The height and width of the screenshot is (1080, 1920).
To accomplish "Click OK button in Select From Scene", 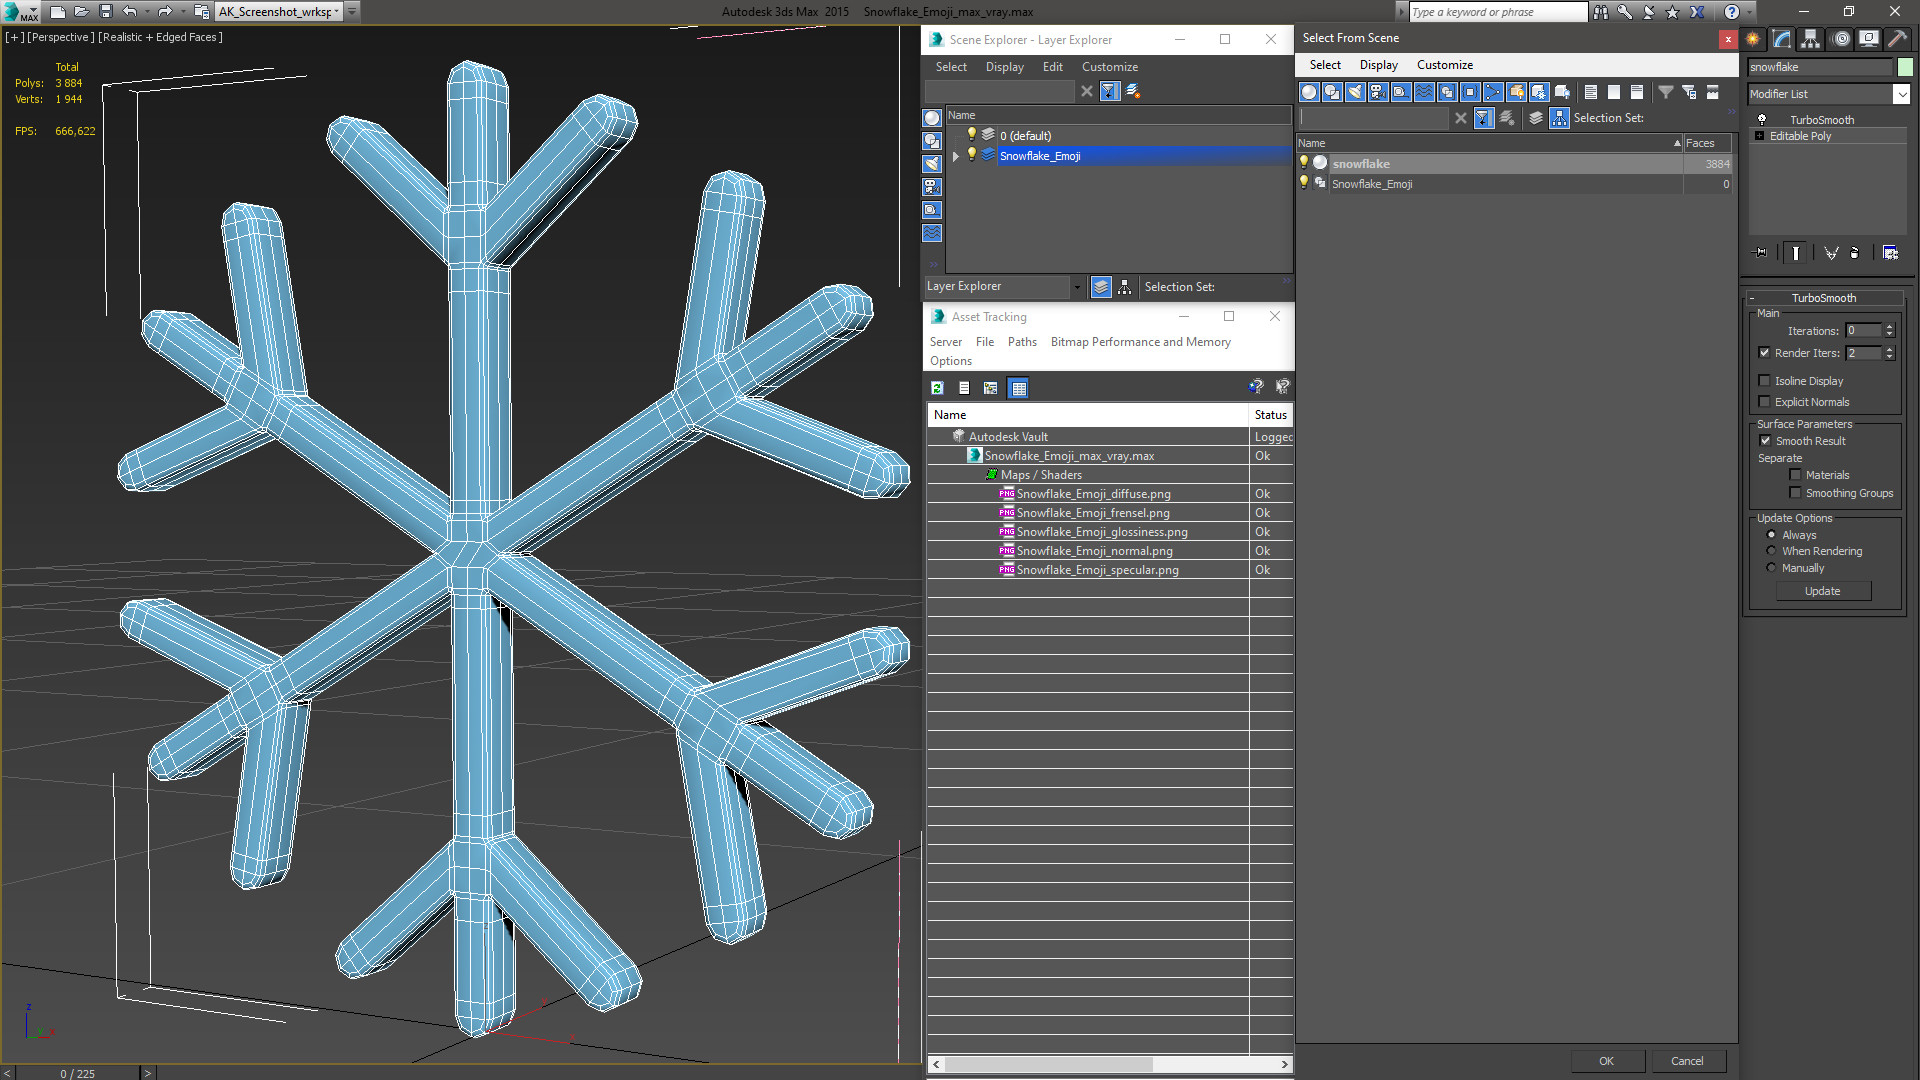I will click(1606, 1061).
